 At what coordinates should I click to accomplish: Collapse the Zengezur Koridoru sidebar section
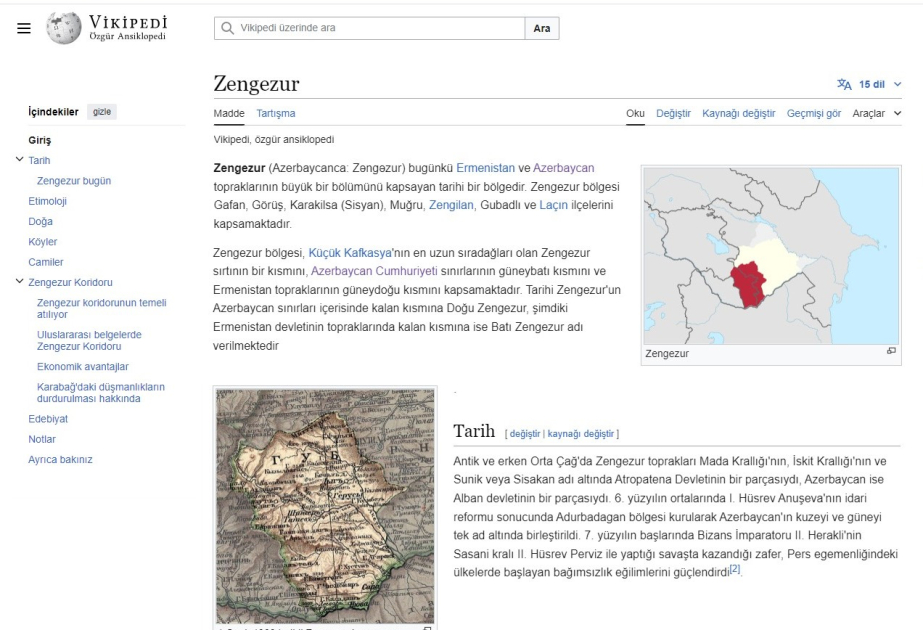20,282
